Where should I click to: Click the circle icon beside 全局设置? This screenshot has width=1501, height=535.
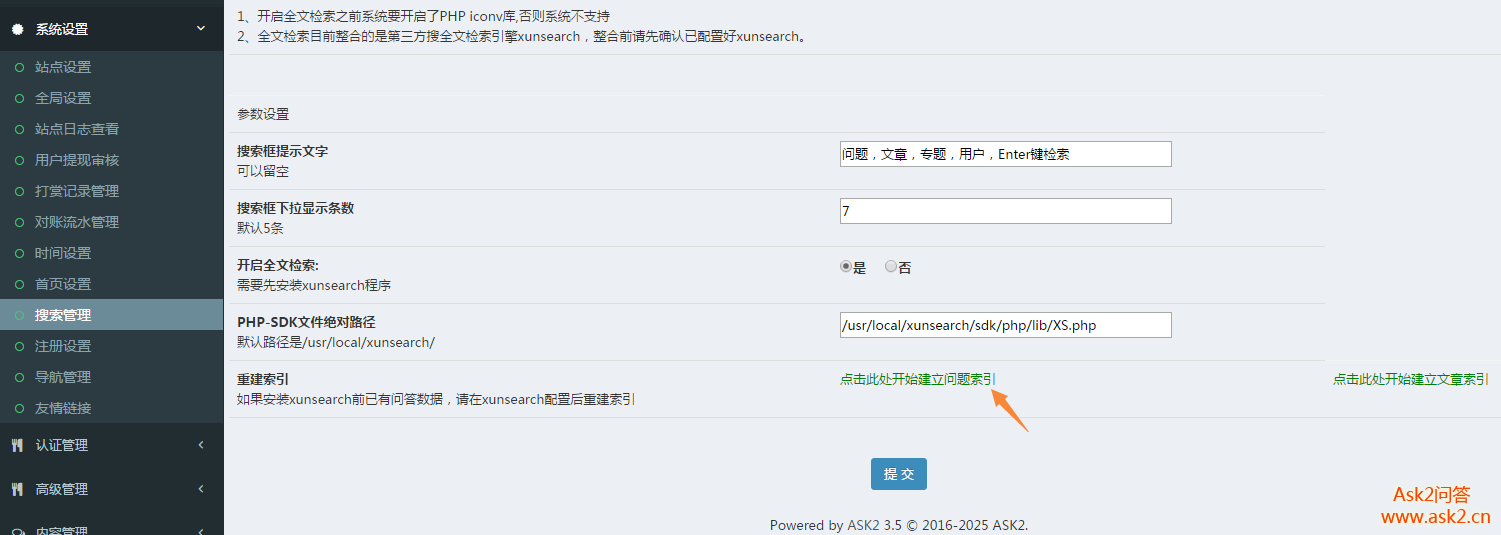pyautogui.click(x=19, y=98)
